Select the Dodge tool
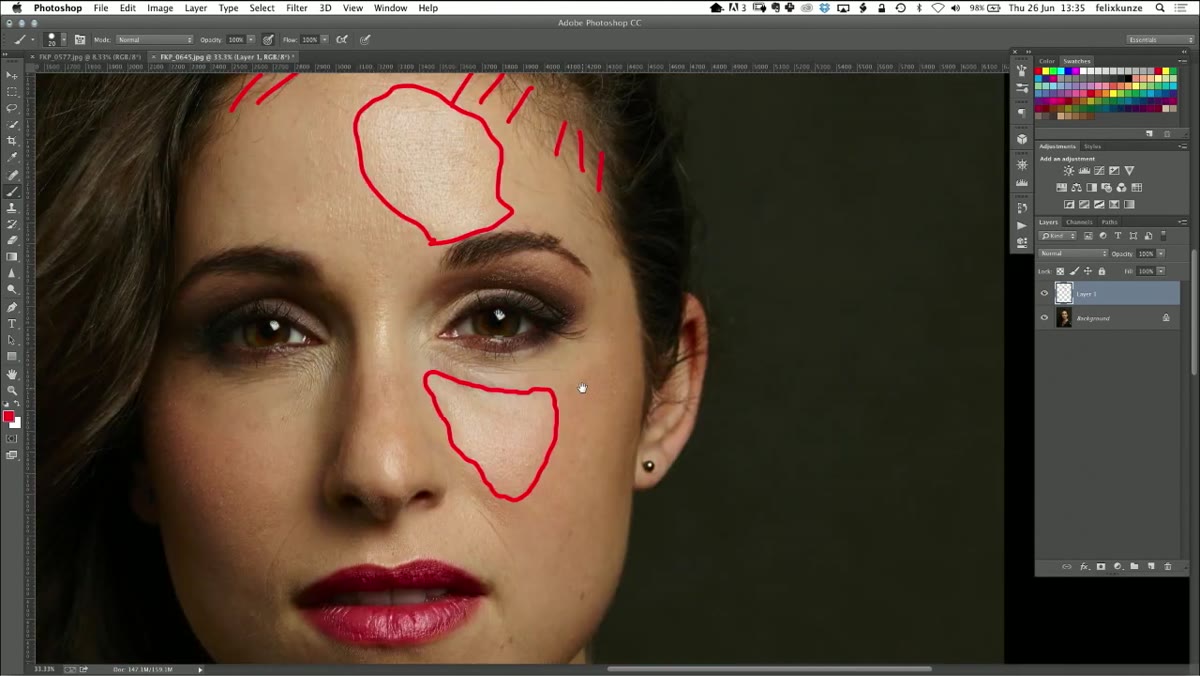Screen dimensions: 1200x676 (12, 289)
